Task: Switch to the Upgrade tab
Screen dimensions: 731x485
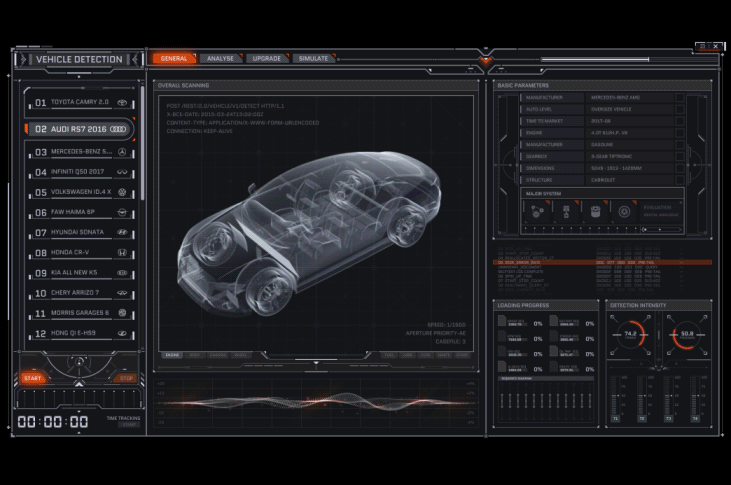Action: click(x=267, y=58)
